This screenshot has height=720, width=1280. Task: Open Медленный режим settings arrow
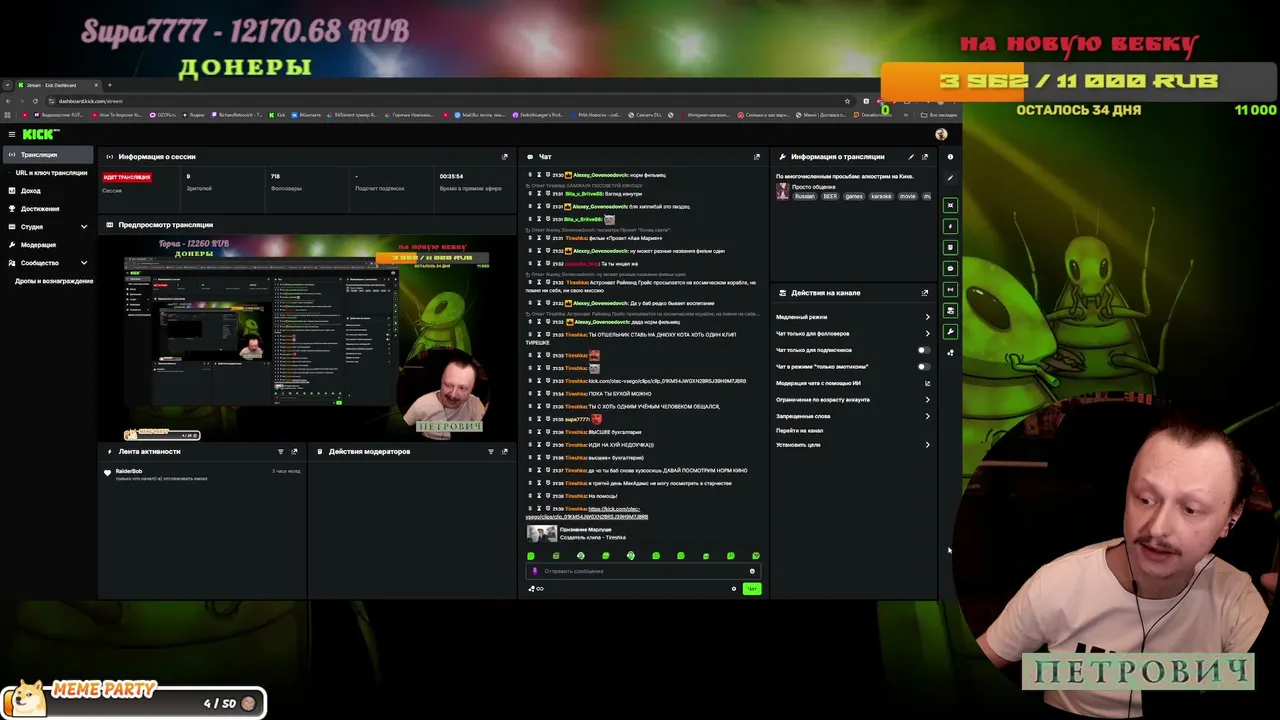pos(927,317)
